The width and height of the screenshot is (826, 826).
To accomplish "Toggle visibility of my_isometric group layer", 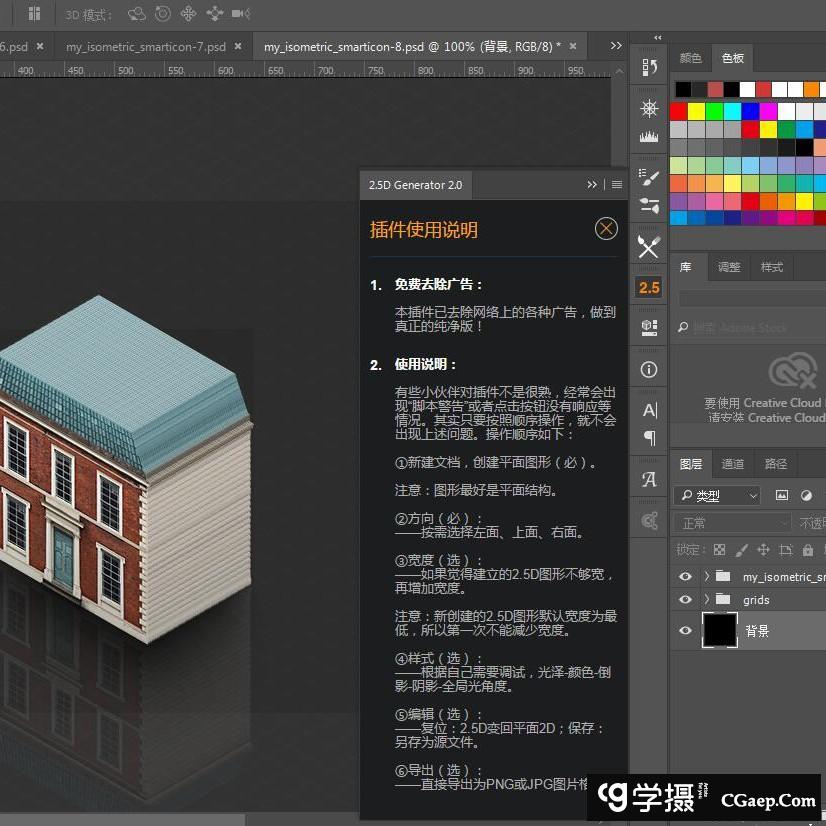I will point(685,577).
